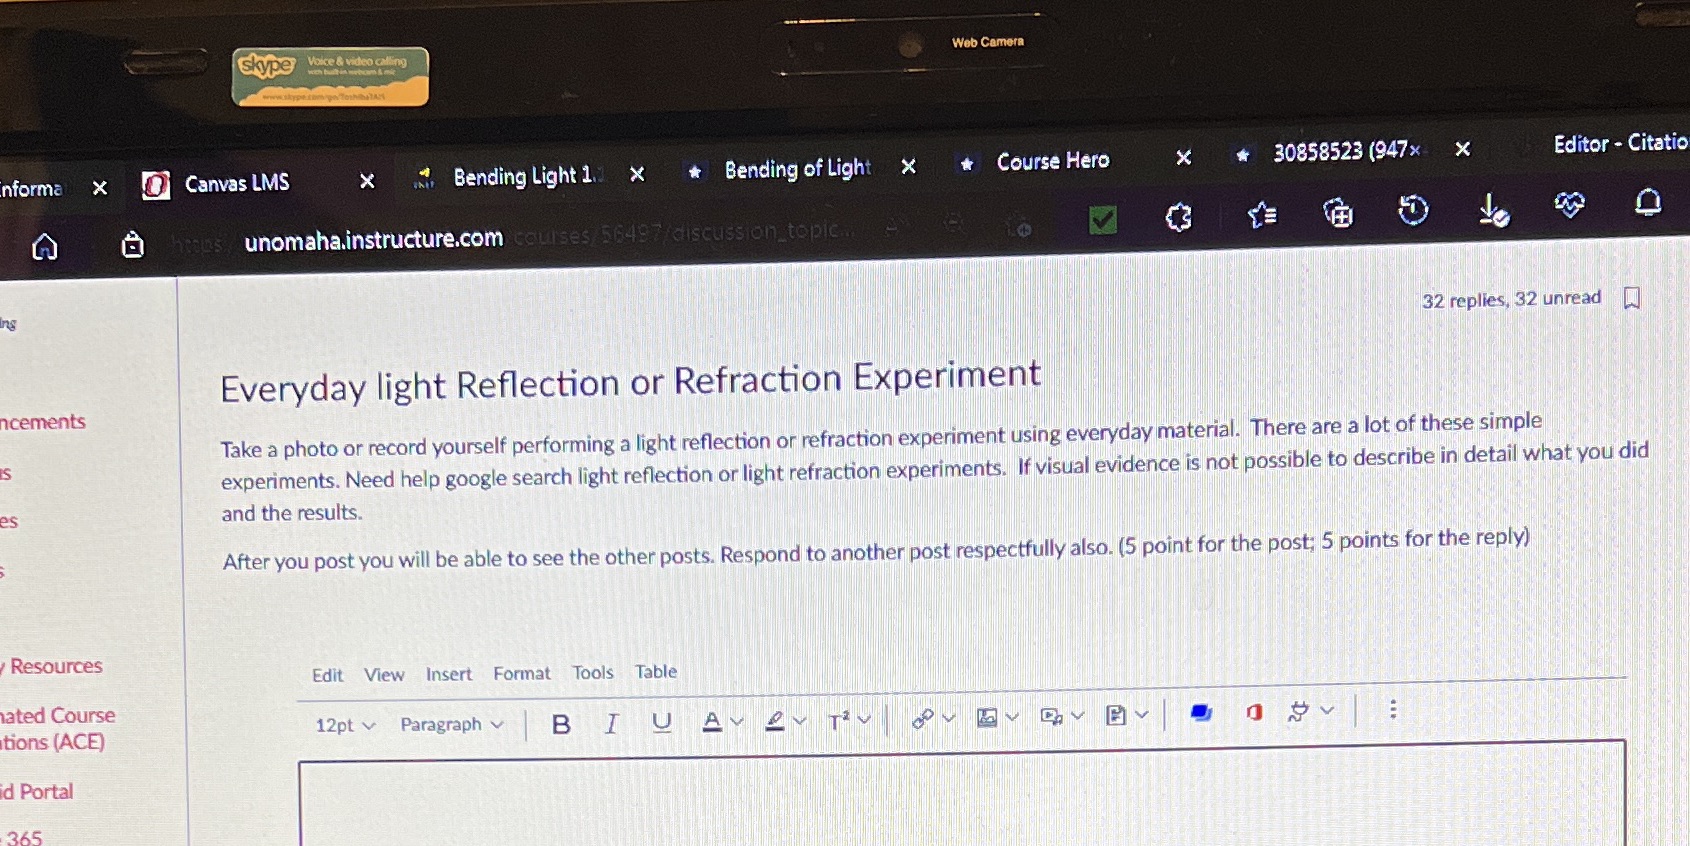The height and width of the screenshot is (846, 1690).
Task: Expand media options arrow
Action: click(1077, 715)
